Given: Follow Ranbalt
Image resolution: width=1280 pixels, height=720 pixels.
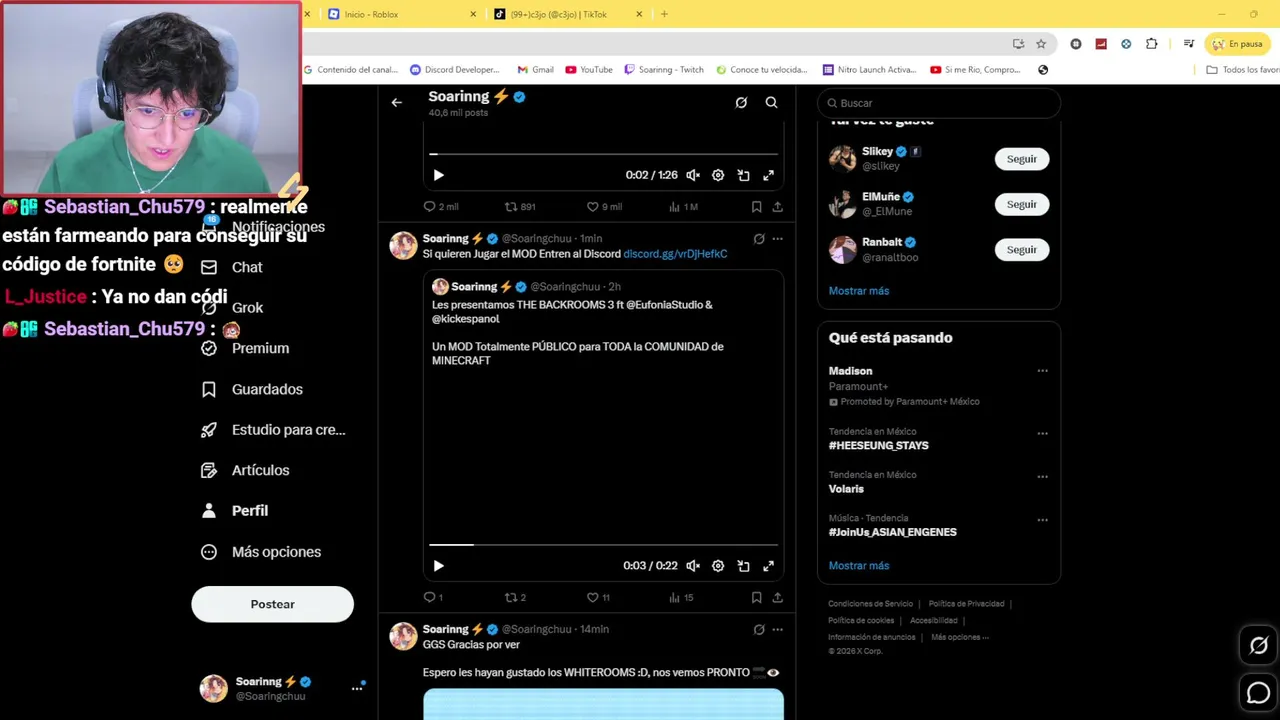Looking at the screenshot, I should (x=1021, y=250).
